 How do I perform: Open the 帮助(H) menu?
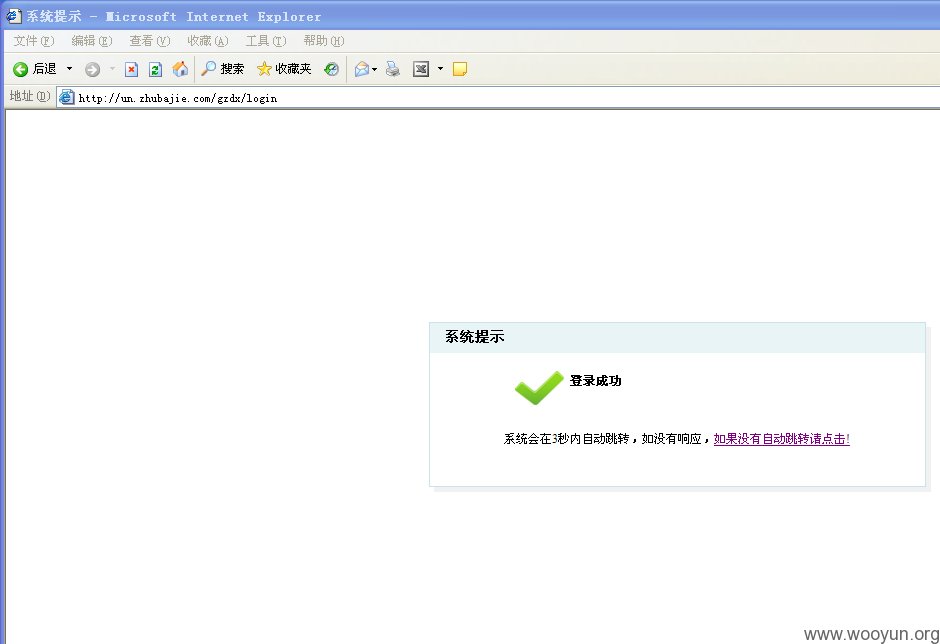pos(324,41)
